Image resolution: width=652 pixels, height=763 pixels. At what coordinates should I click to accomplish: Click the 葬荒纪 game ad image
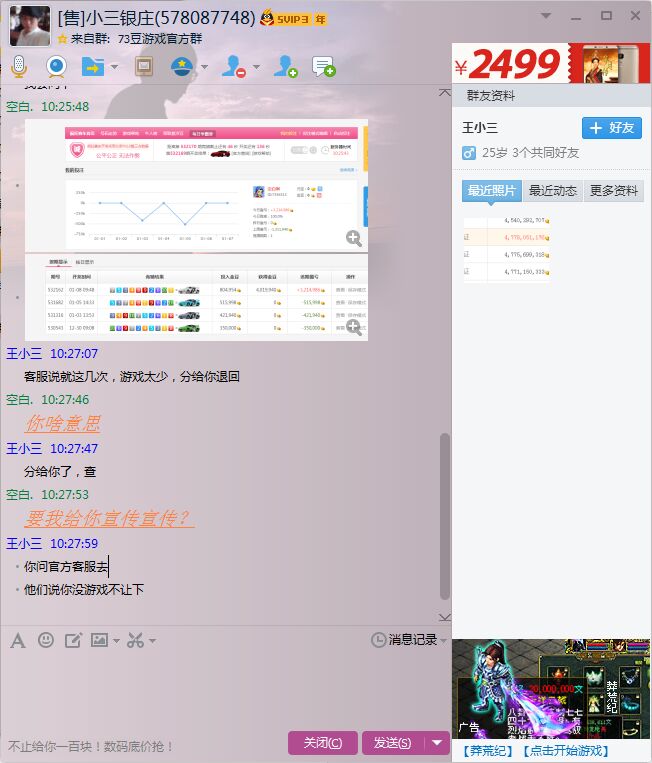551,689
